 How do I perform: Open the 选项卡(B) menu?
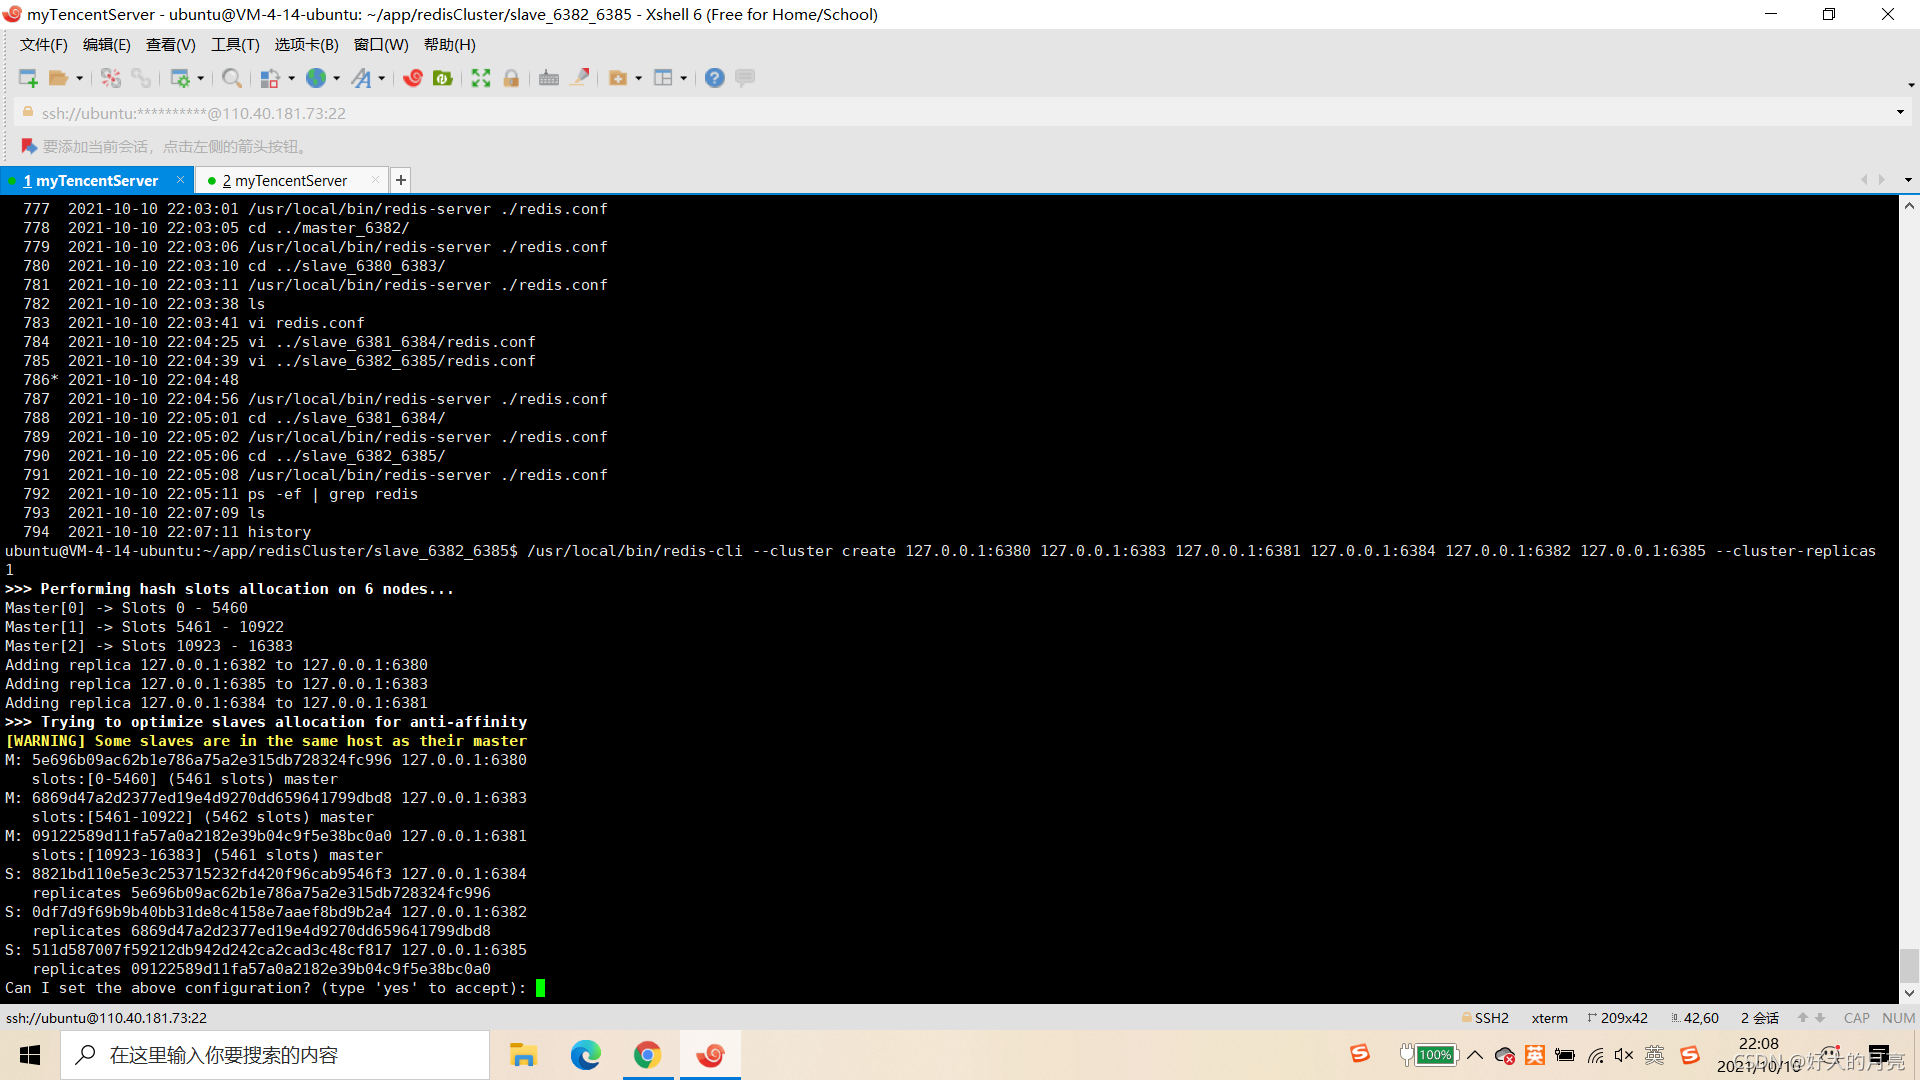click(307, 45)
